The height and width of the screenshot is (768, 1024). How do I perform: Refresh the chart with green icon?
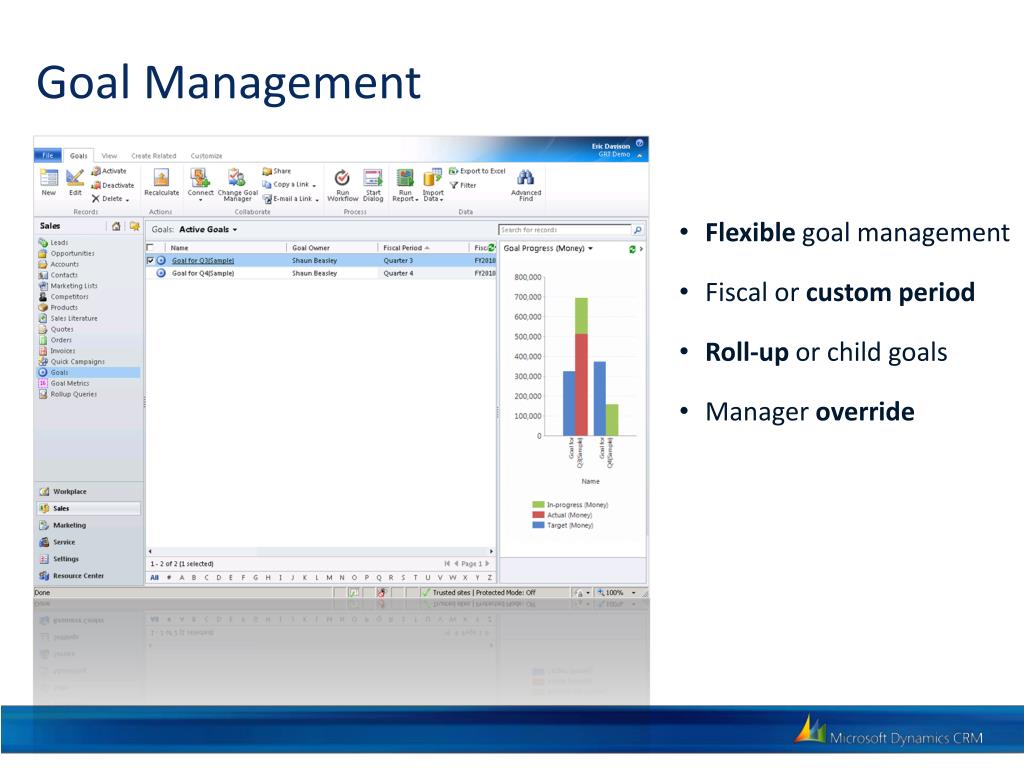click(632, 249)
